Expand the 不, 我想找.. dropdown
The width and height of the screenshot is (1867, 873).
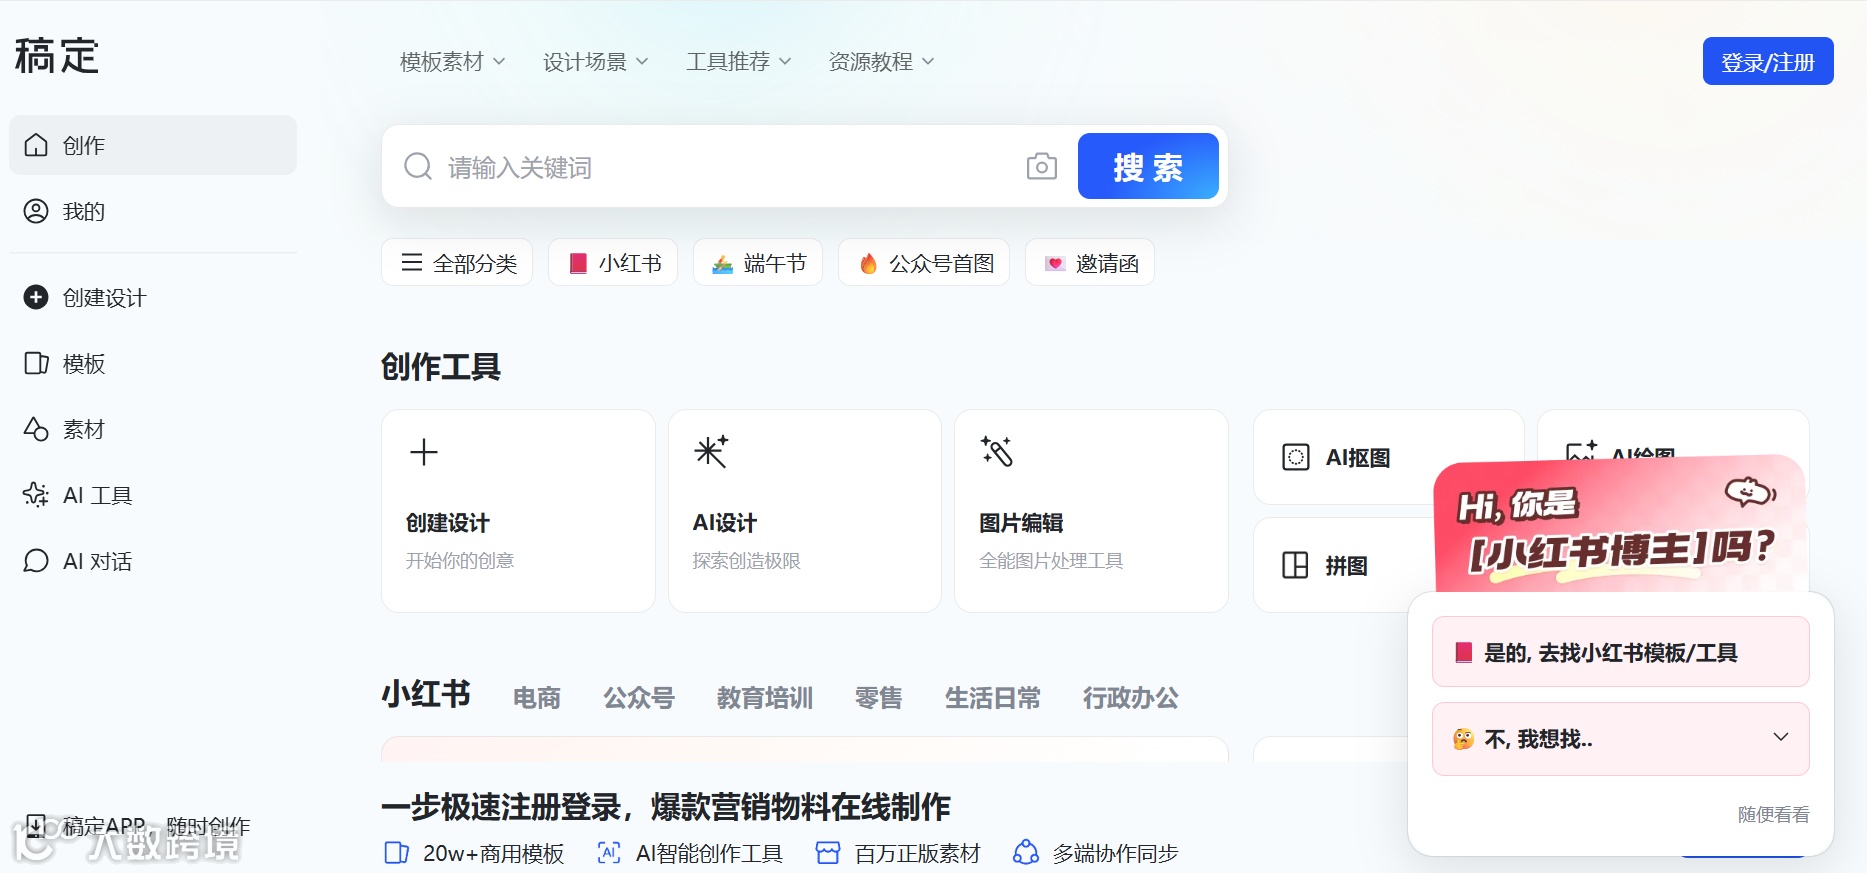tap(1621, 739)
